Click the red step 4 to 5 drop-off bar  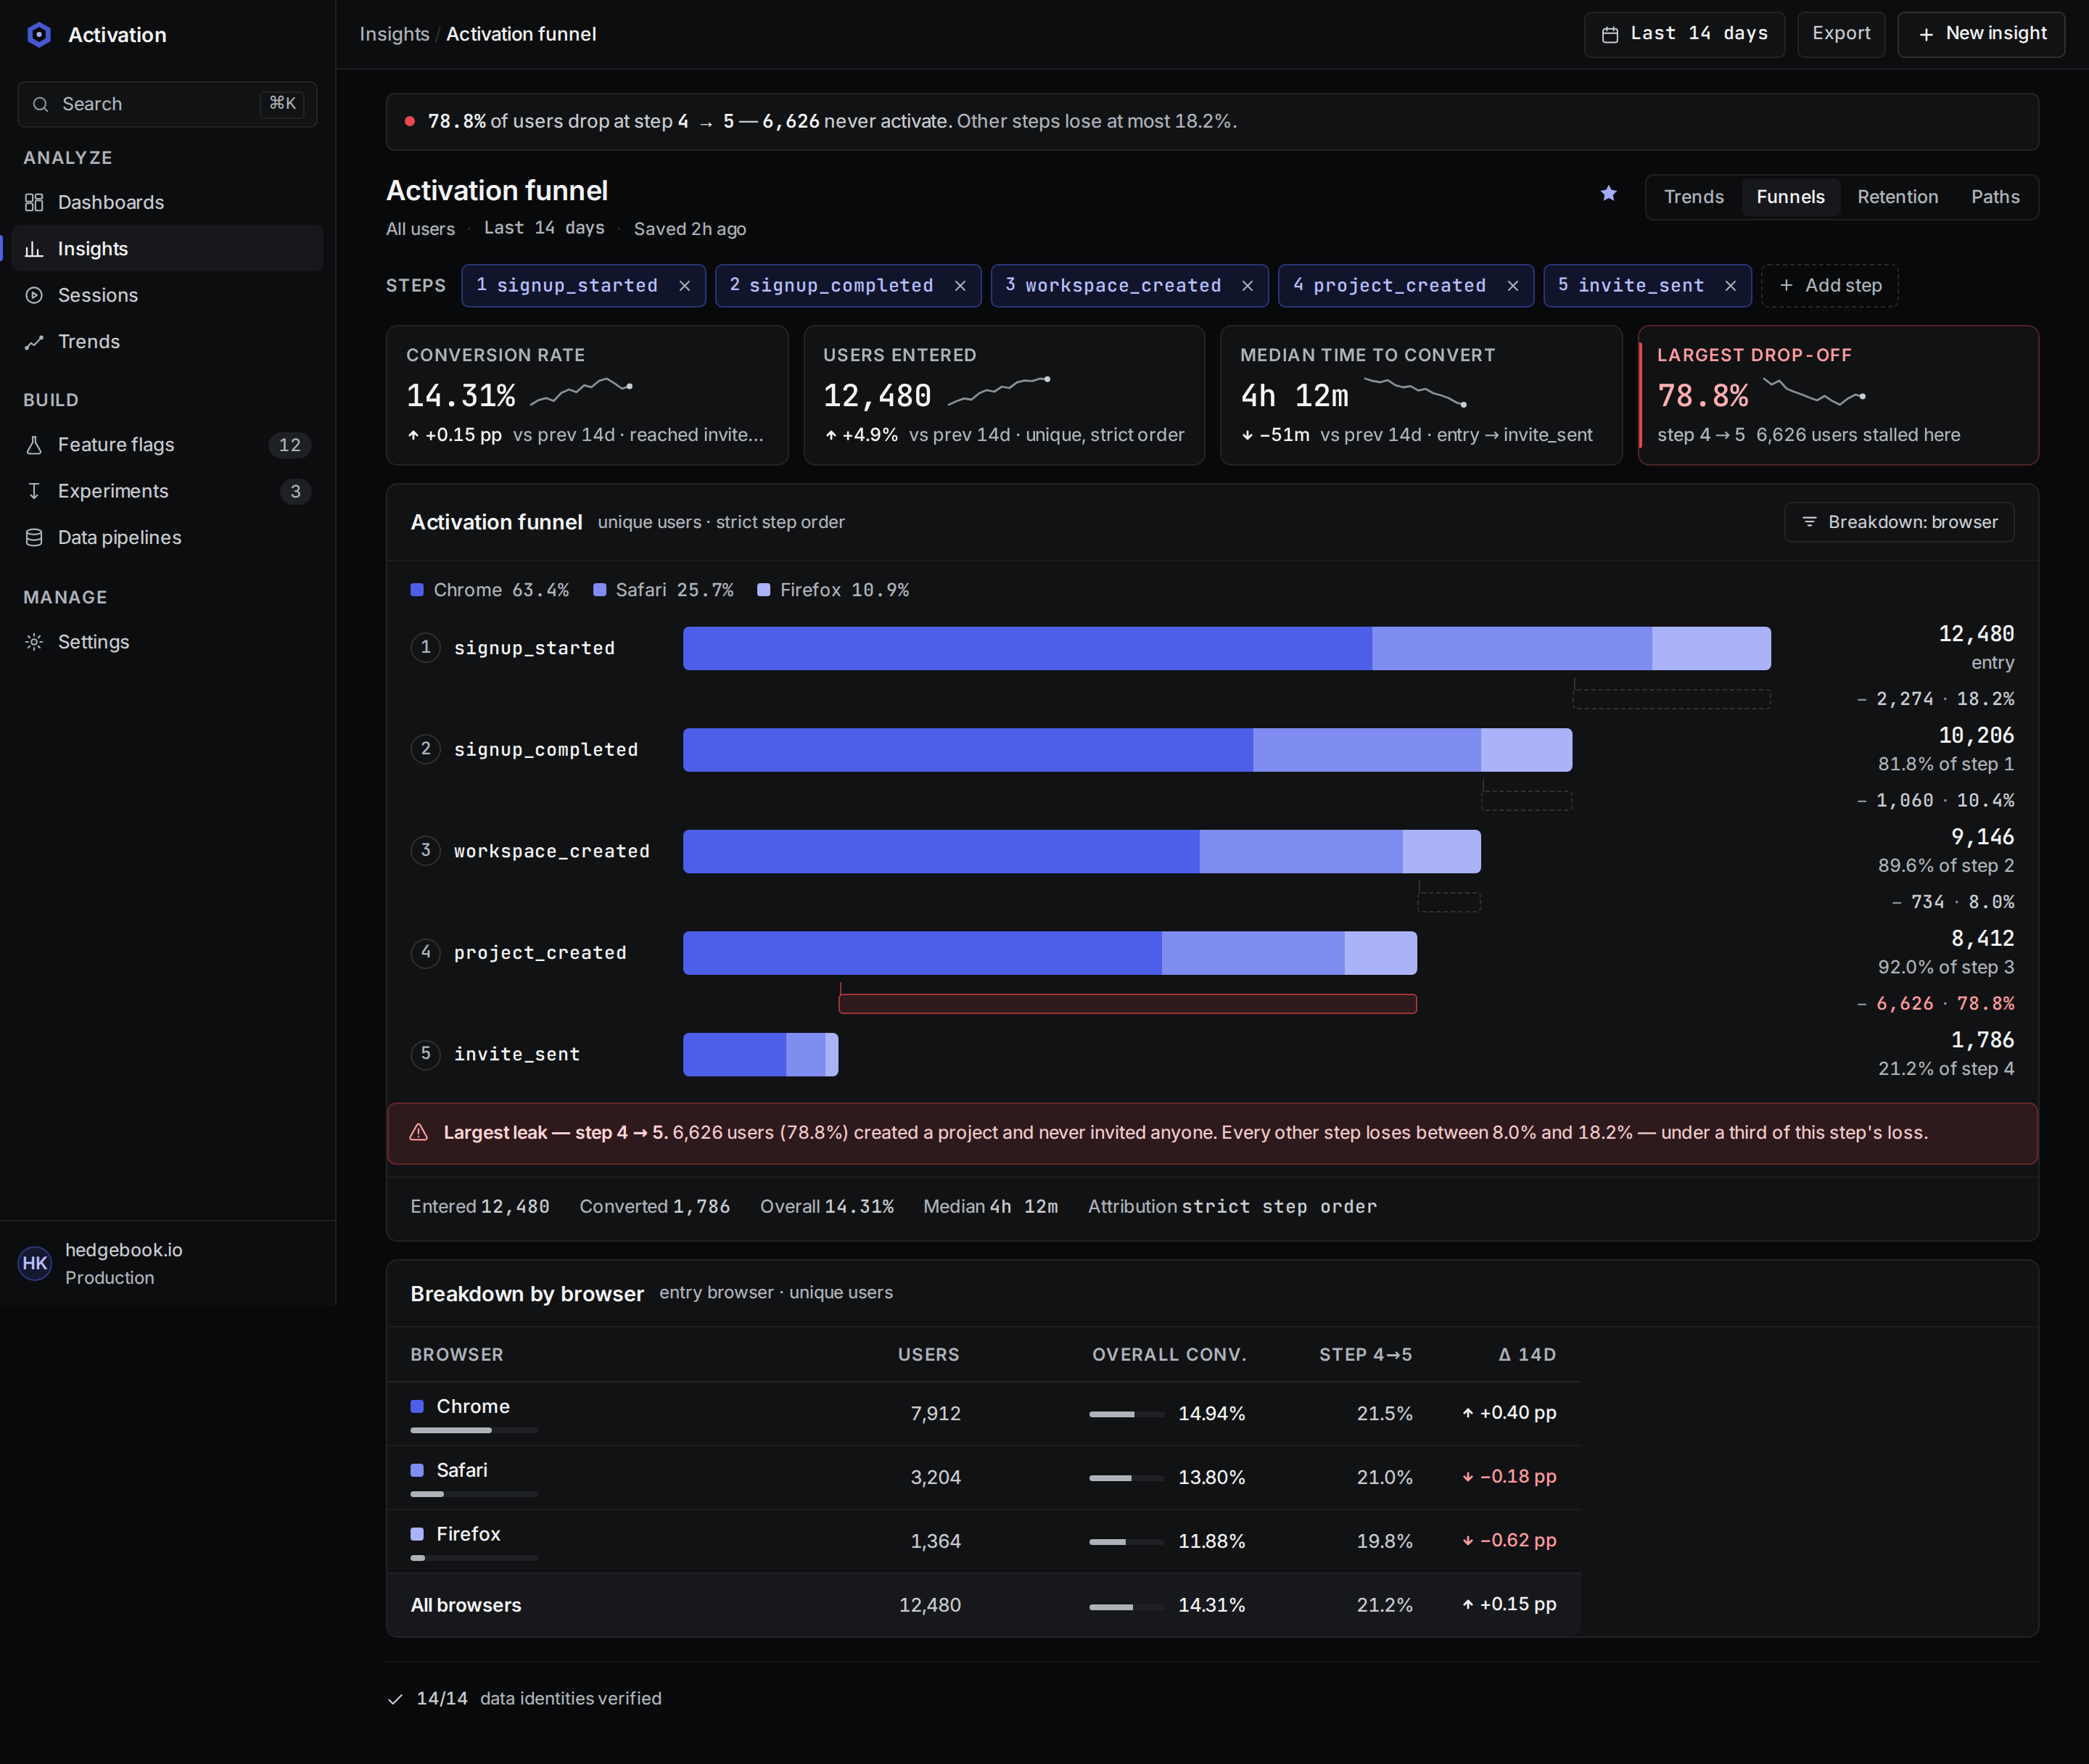pos(1127,1003)
